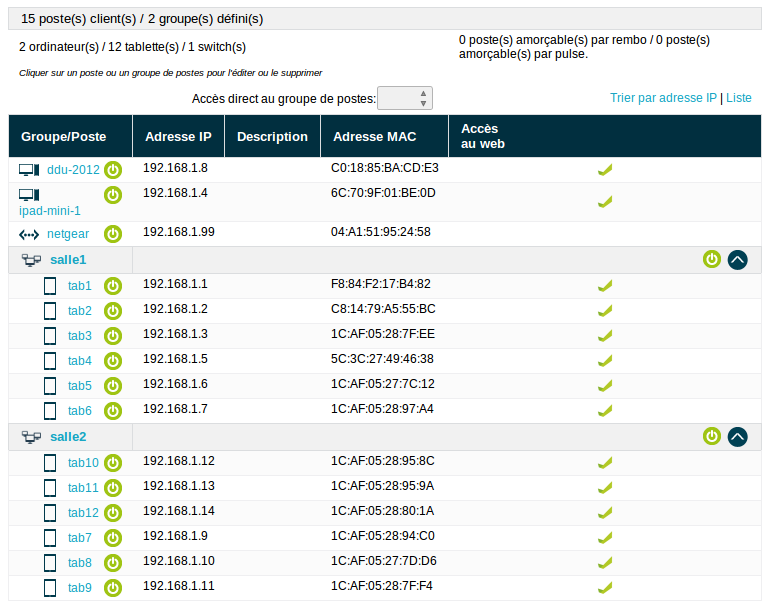The height and width of the screenshot is (611, 770).
Task: Click the network group icon for salle1
Action: coord(31,260)
